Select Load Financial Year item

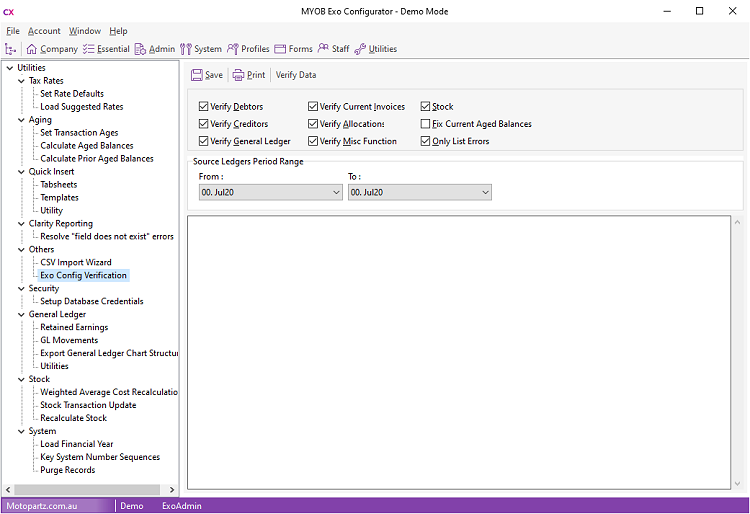[x=77, y=444]
